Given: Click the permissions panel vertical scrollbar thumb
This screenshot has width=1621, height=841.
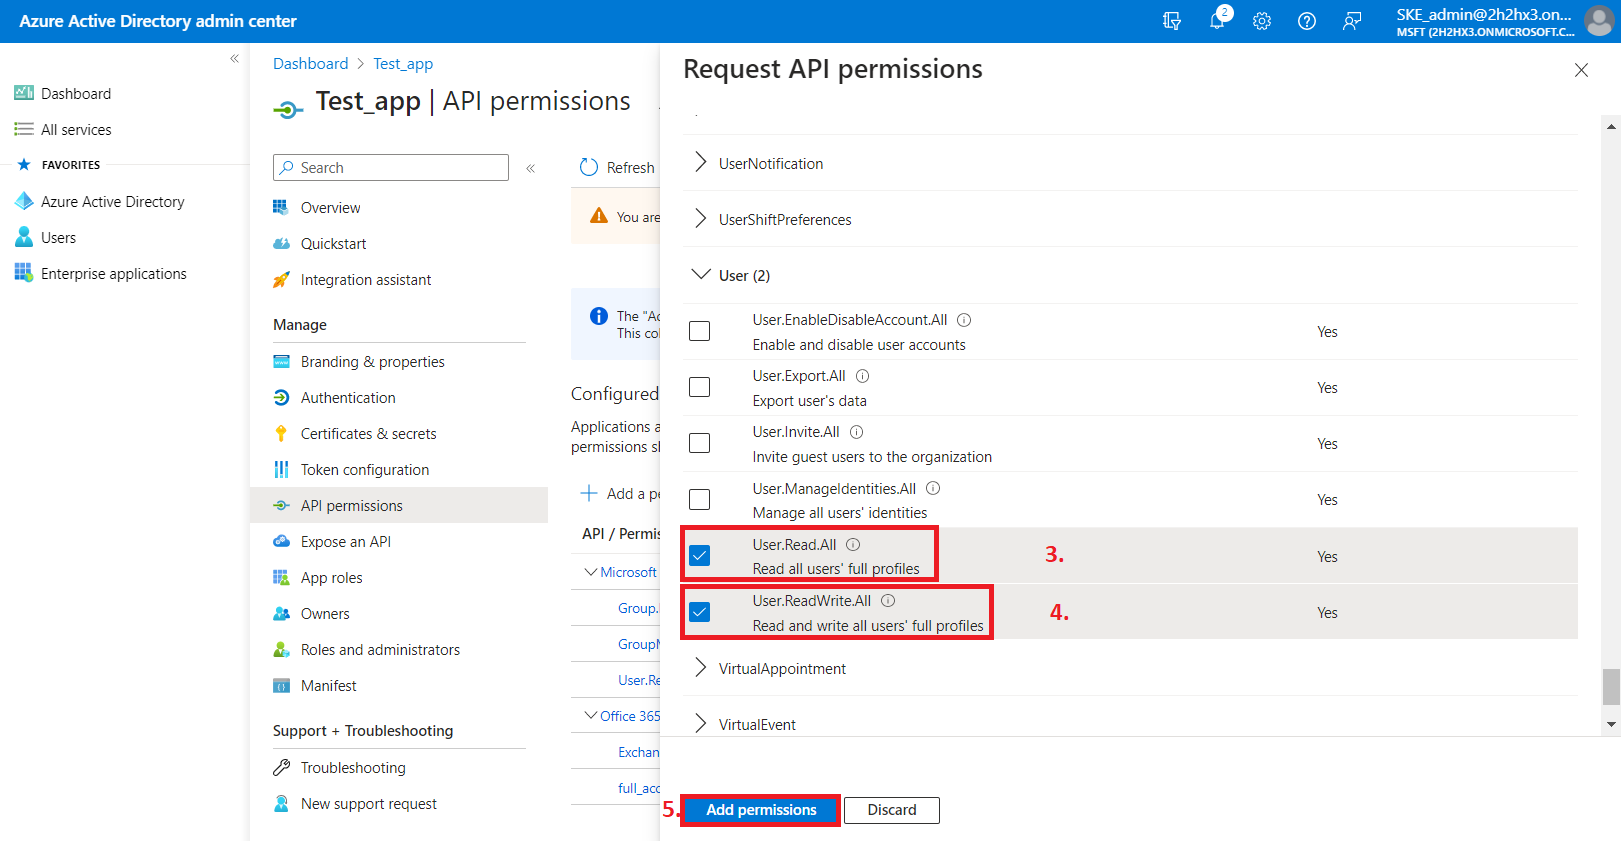Looking at the screenshot, I should click(1610, 687).
